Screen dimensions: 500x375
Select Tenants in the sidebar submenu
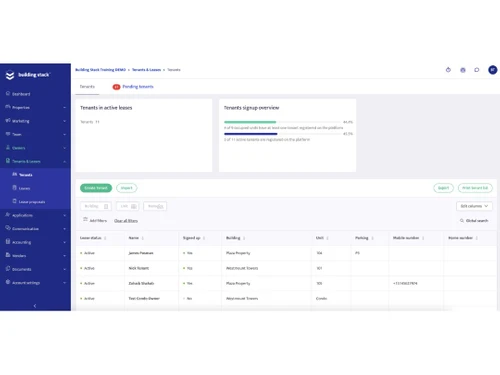pyautogui.click(x=26, y=175)
